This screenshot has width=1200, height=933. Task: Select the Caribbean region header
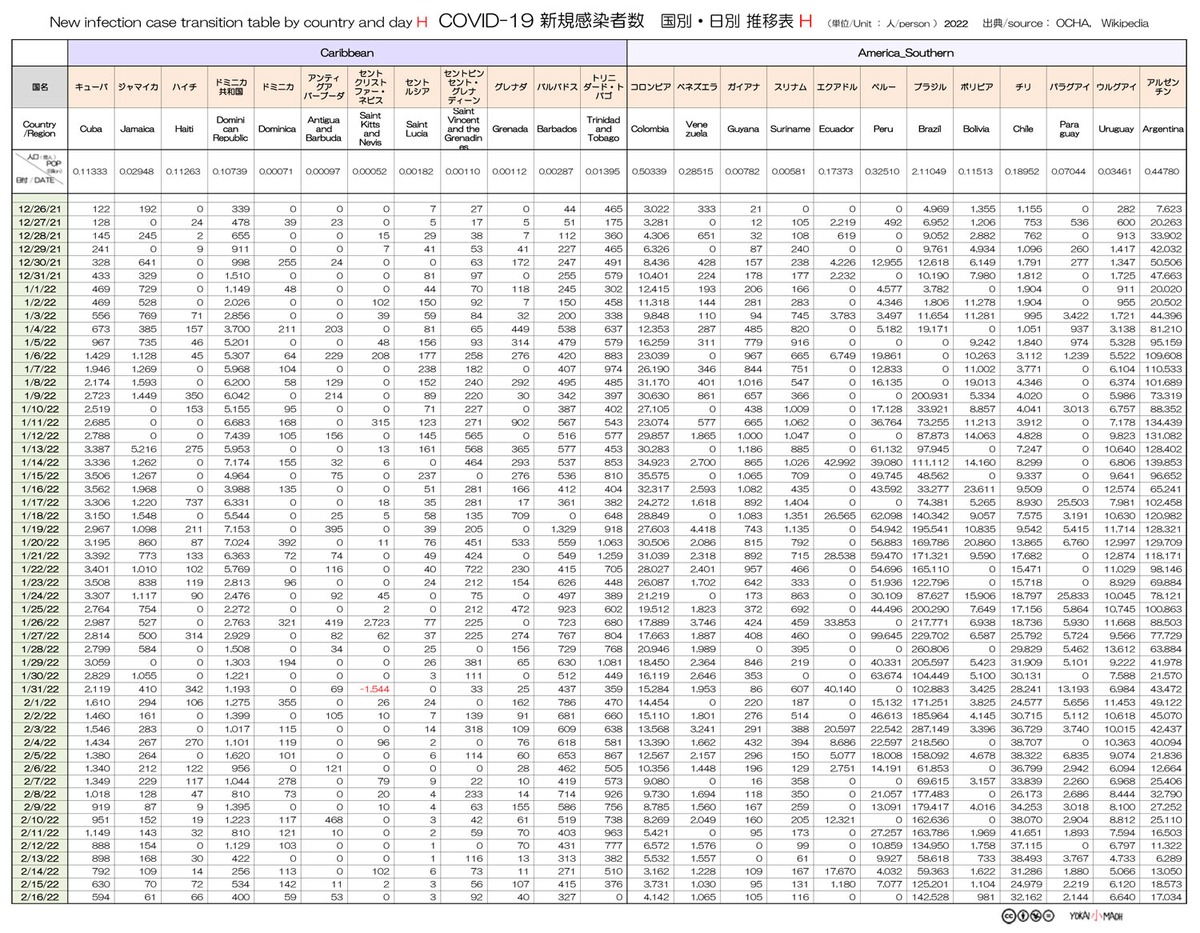coord(348,51)
